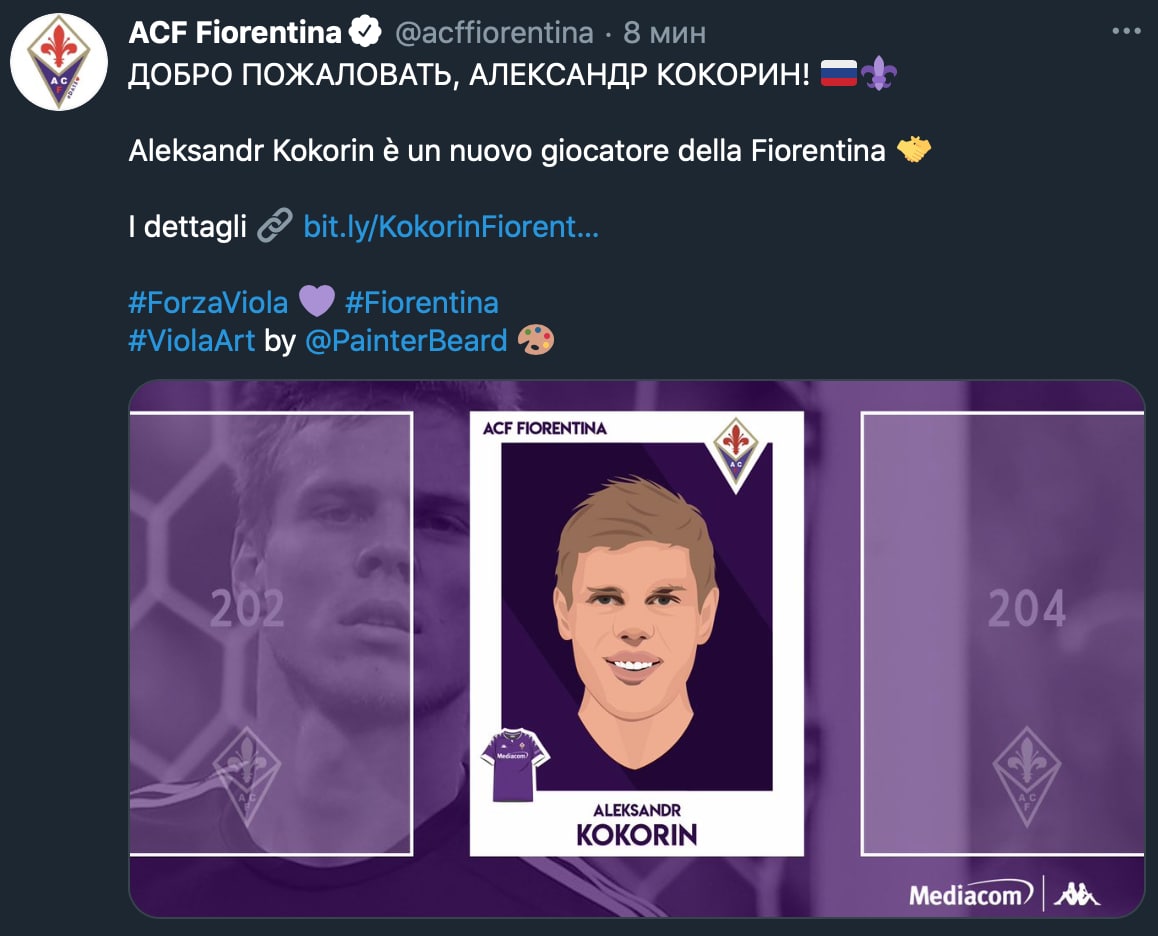Click the #ForzaViola hashtag
Viewport: 1158px width, 936px height.
[x=208, y=302]
